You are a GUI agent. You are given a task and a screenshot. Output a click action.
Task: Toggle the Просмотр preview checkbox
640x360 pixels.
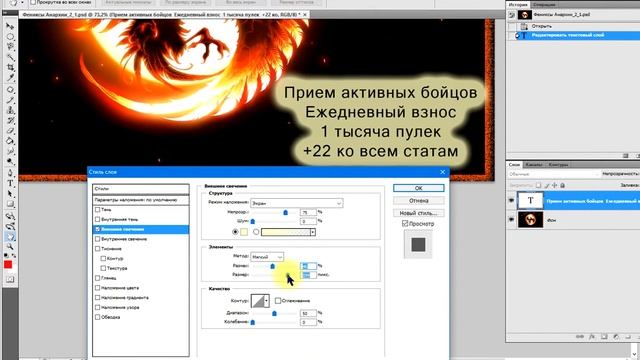[x=405, y=223]
